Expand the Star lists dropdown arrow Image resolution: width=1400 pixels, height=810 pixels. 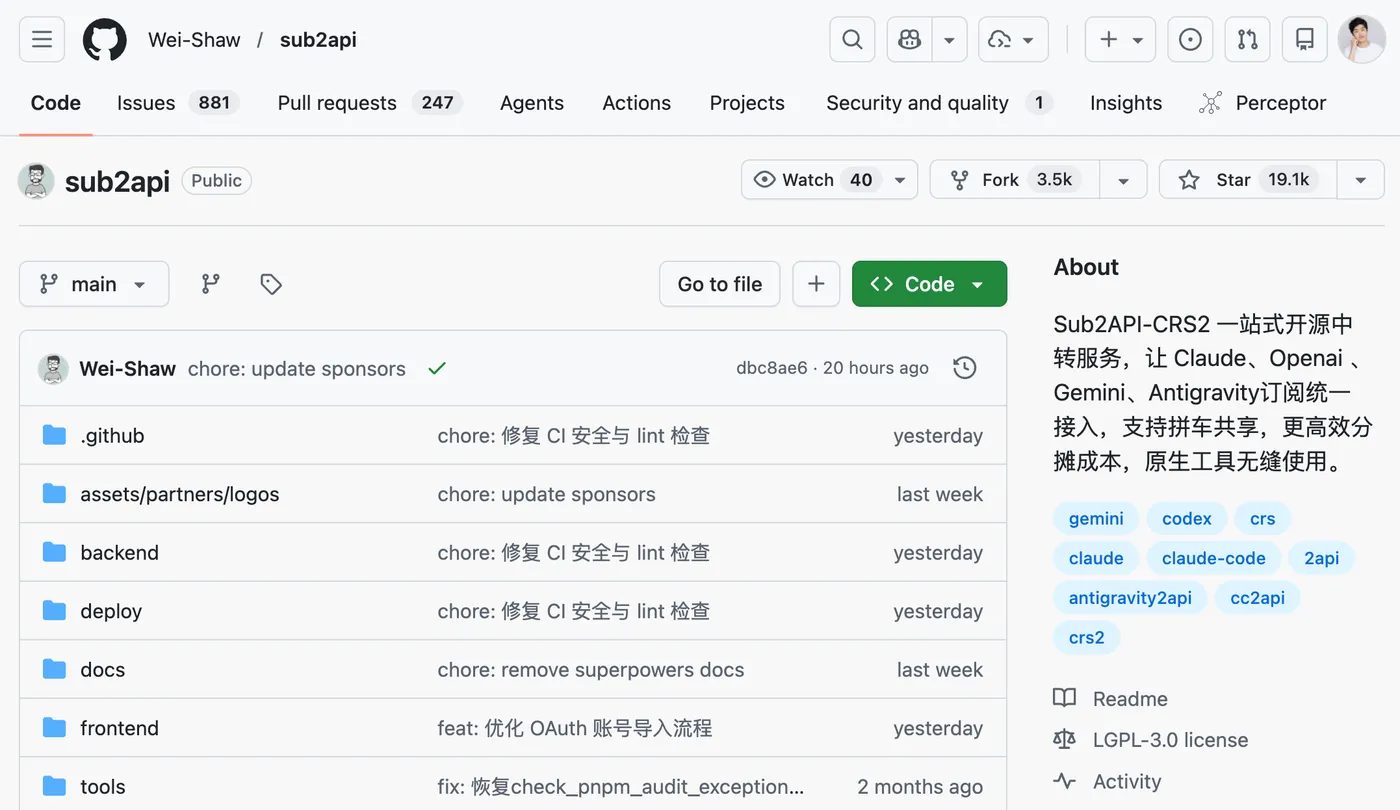(1361, 180)
